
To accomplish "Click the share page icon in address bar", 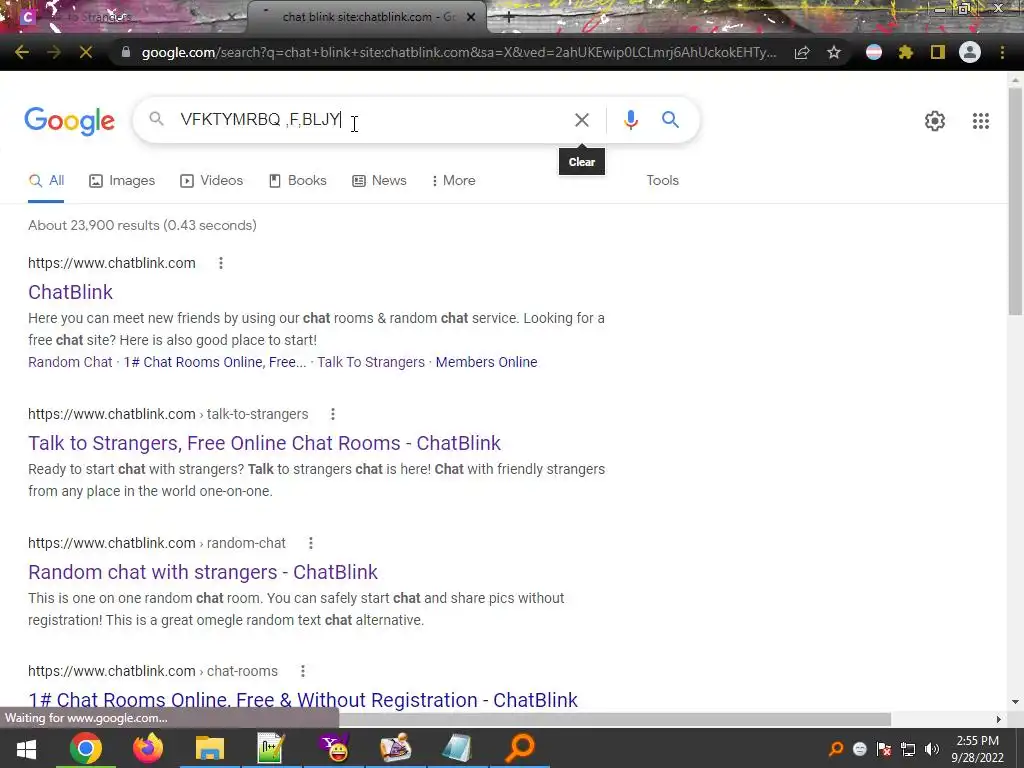I will tap(802, 52).
